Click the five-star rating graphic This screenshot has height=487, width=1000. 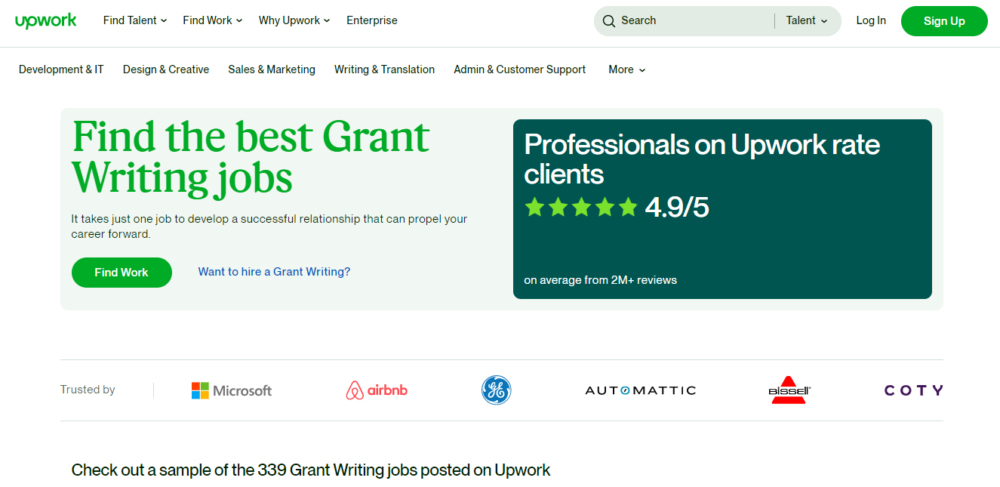[x=581, y=207]
